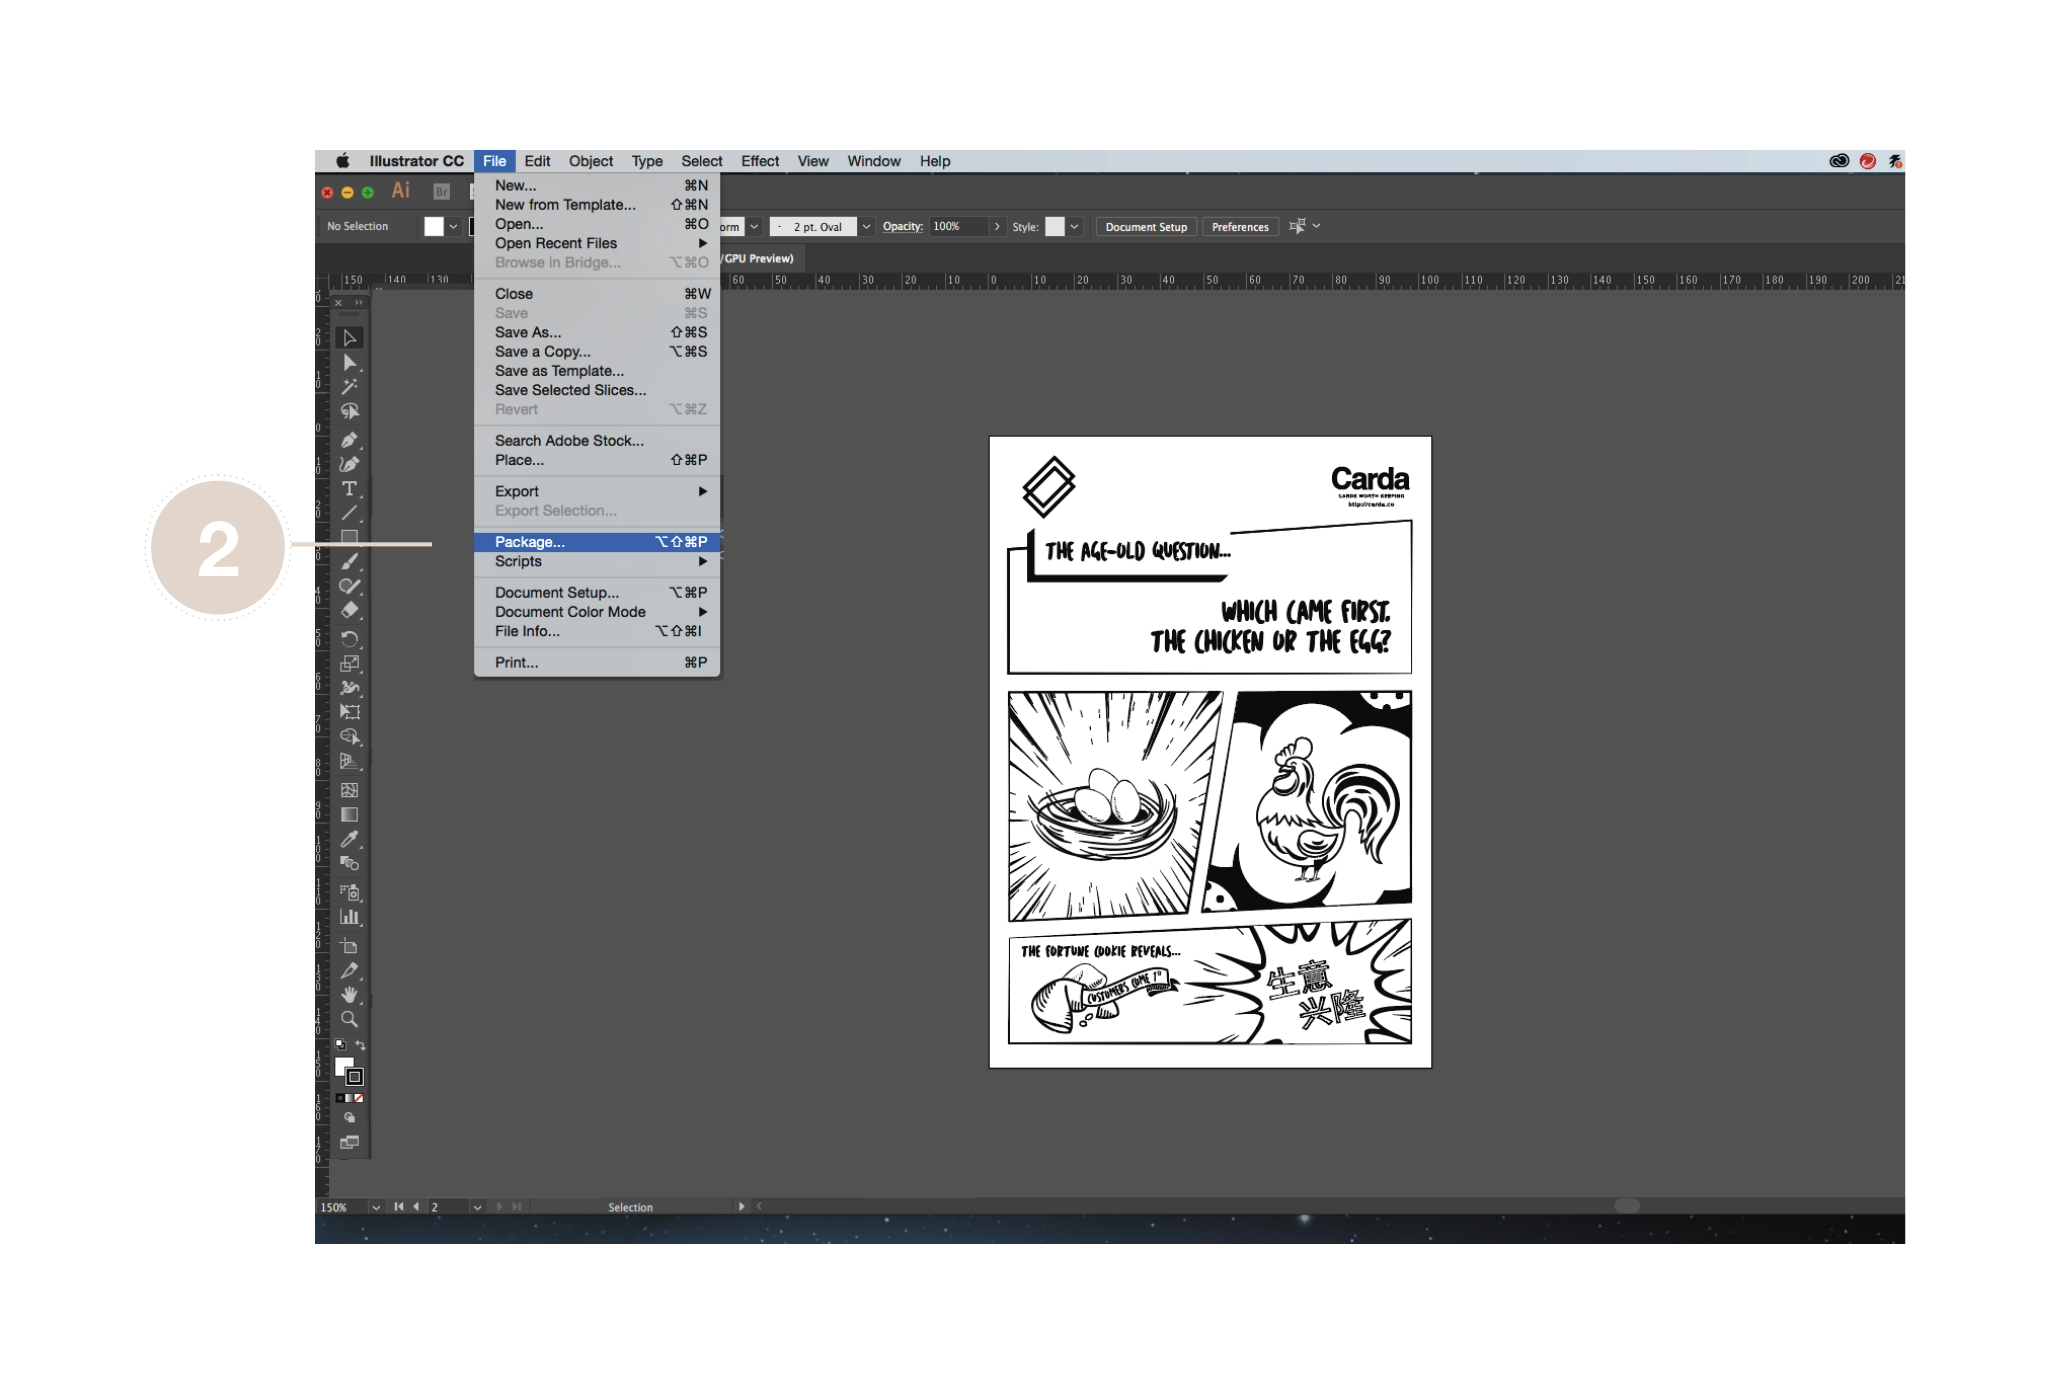Choose the Type tool
The image size is (2055, 1394).
(349, 489)
